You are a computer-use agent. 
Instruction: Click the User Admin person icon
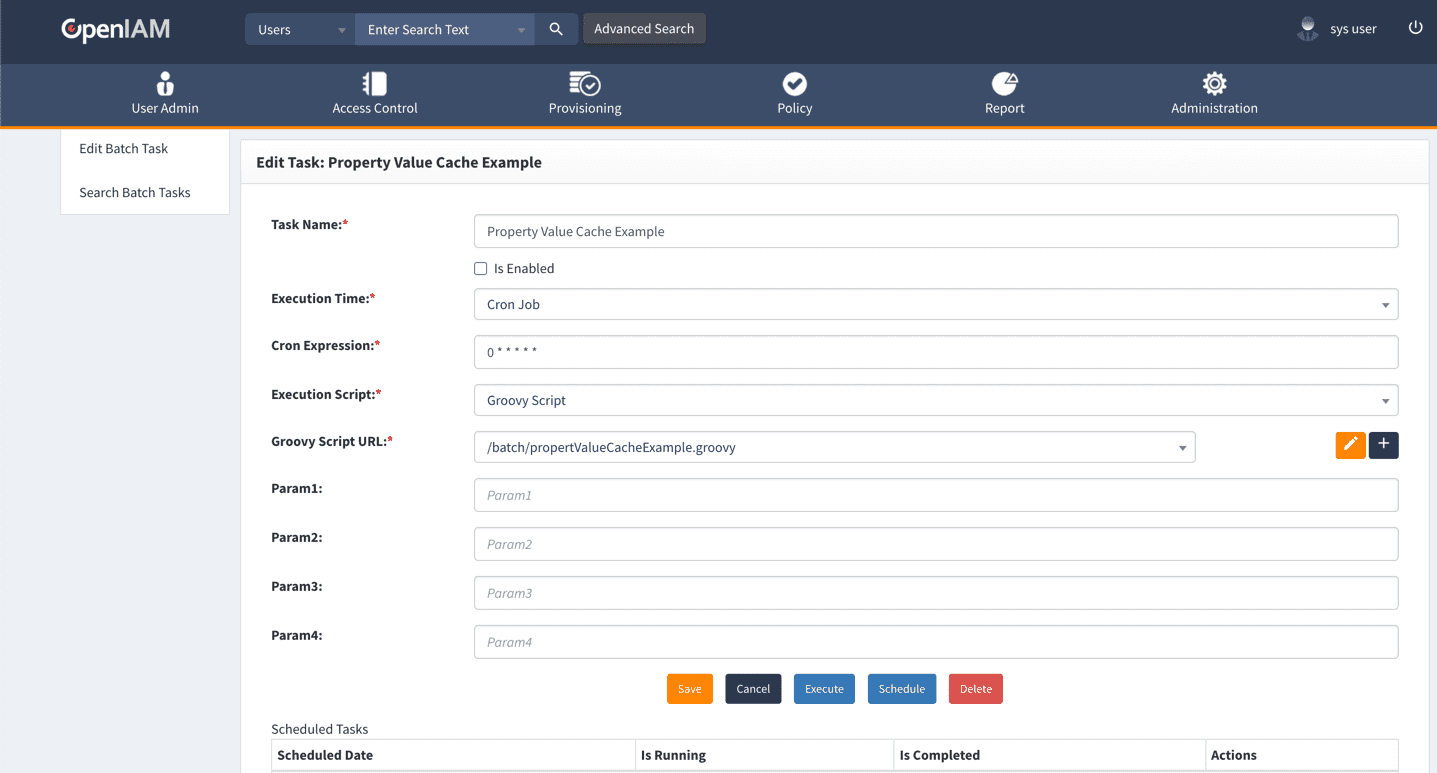click(165, 83)
